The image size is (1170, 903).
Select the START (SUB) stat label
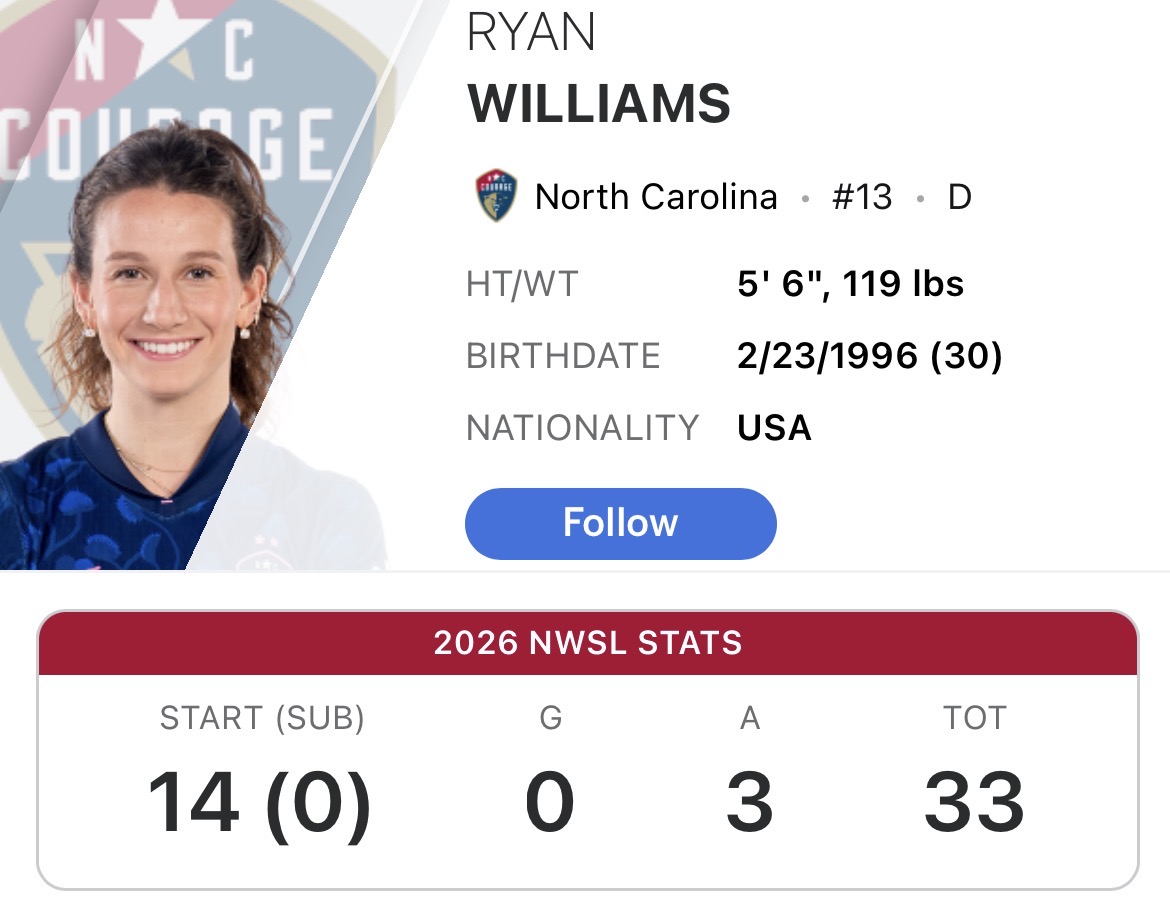click(x=262, y=718)
